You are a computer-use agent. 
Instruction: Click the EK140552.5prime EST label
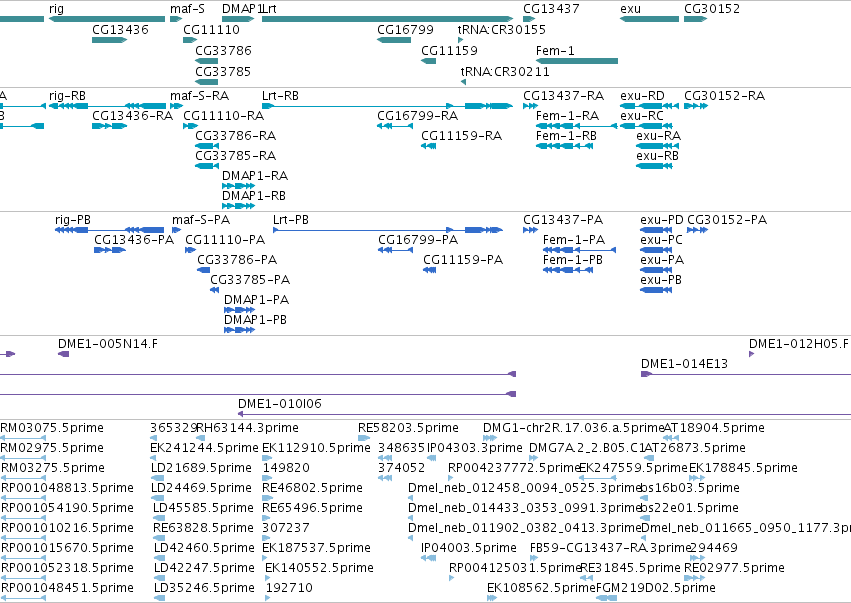[320, 568]
